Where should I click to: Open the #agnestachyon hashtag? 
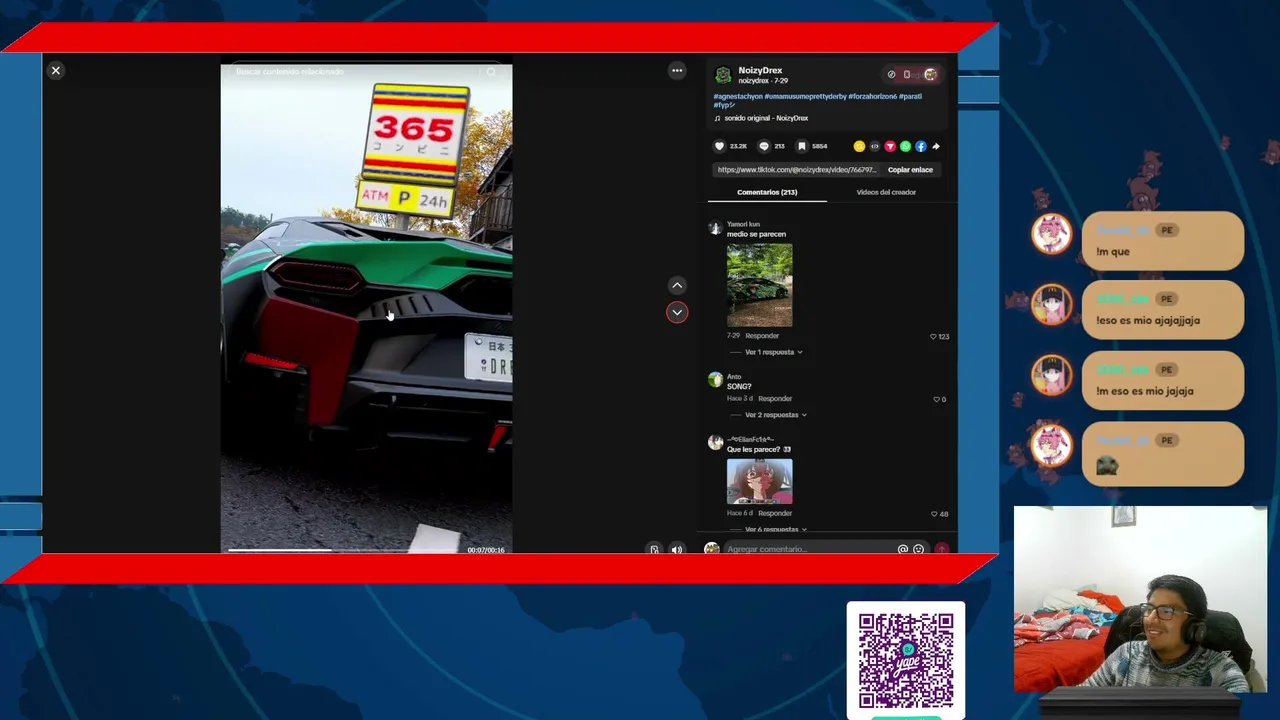click(737, 96)
